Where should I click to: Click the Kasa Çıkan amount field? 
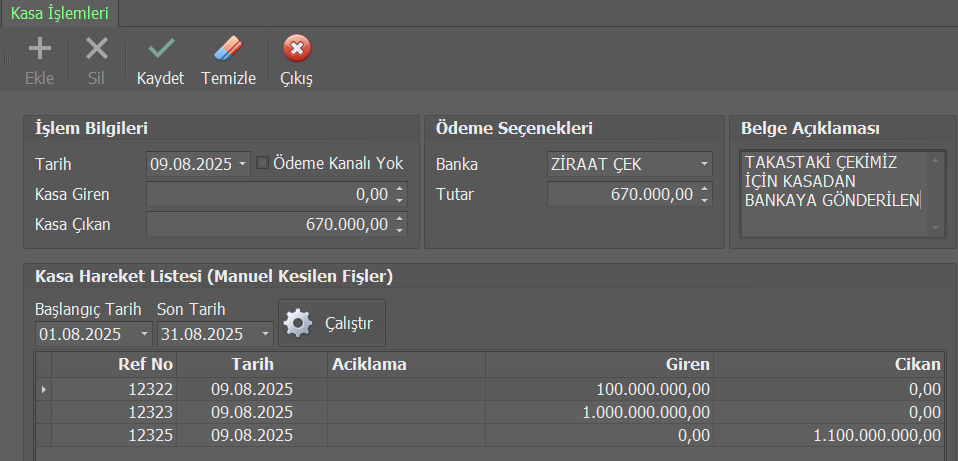tap(268, 225)
